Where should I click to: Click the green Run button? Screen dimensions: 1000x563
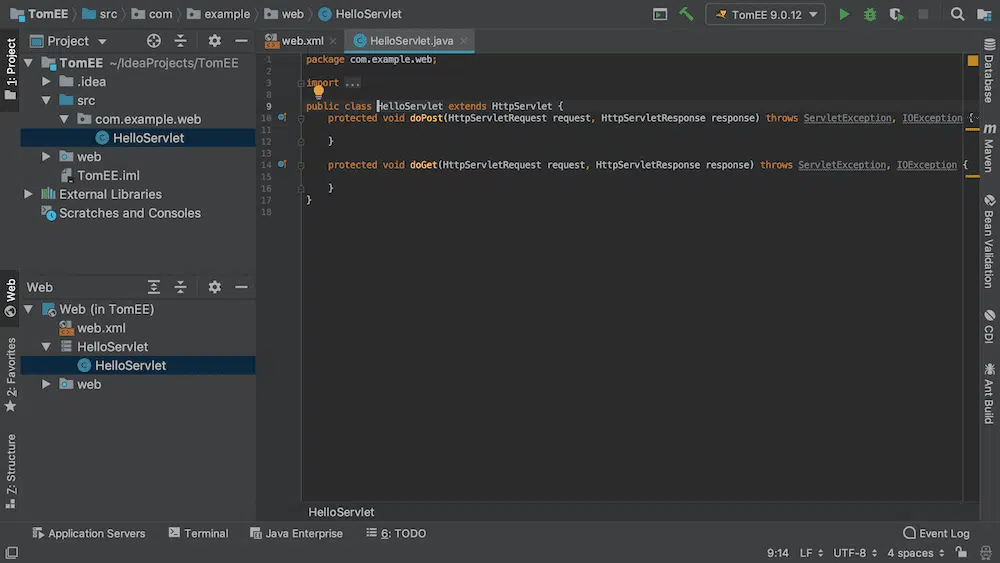tap(844, 15)
